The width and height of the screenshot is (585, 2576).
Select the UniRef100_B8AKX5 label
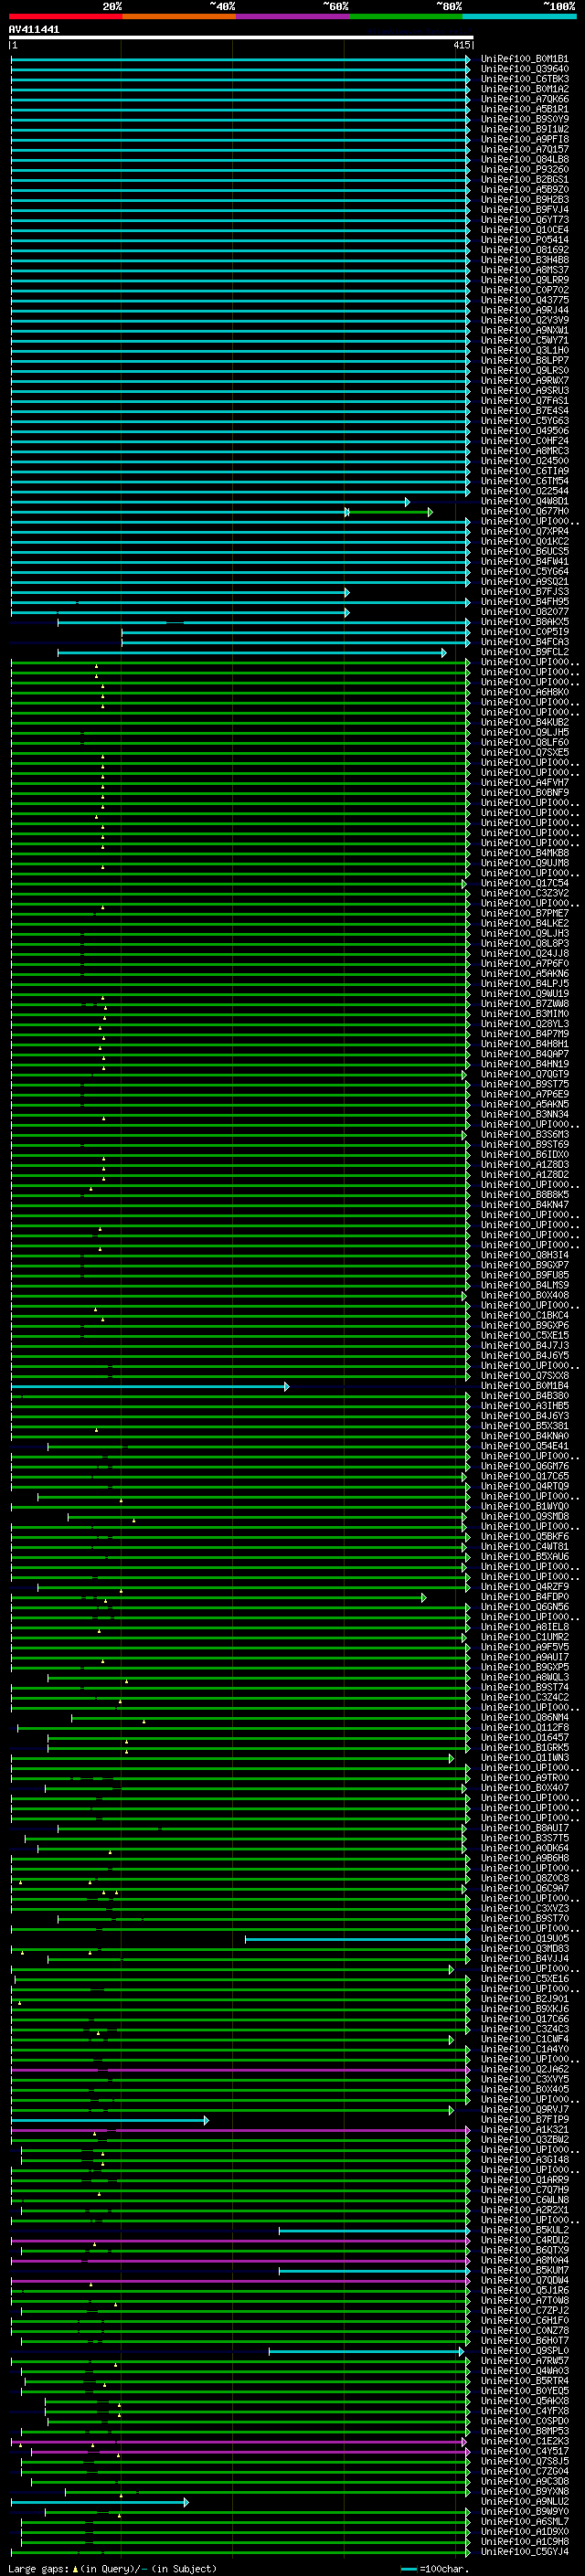(524, 622)
